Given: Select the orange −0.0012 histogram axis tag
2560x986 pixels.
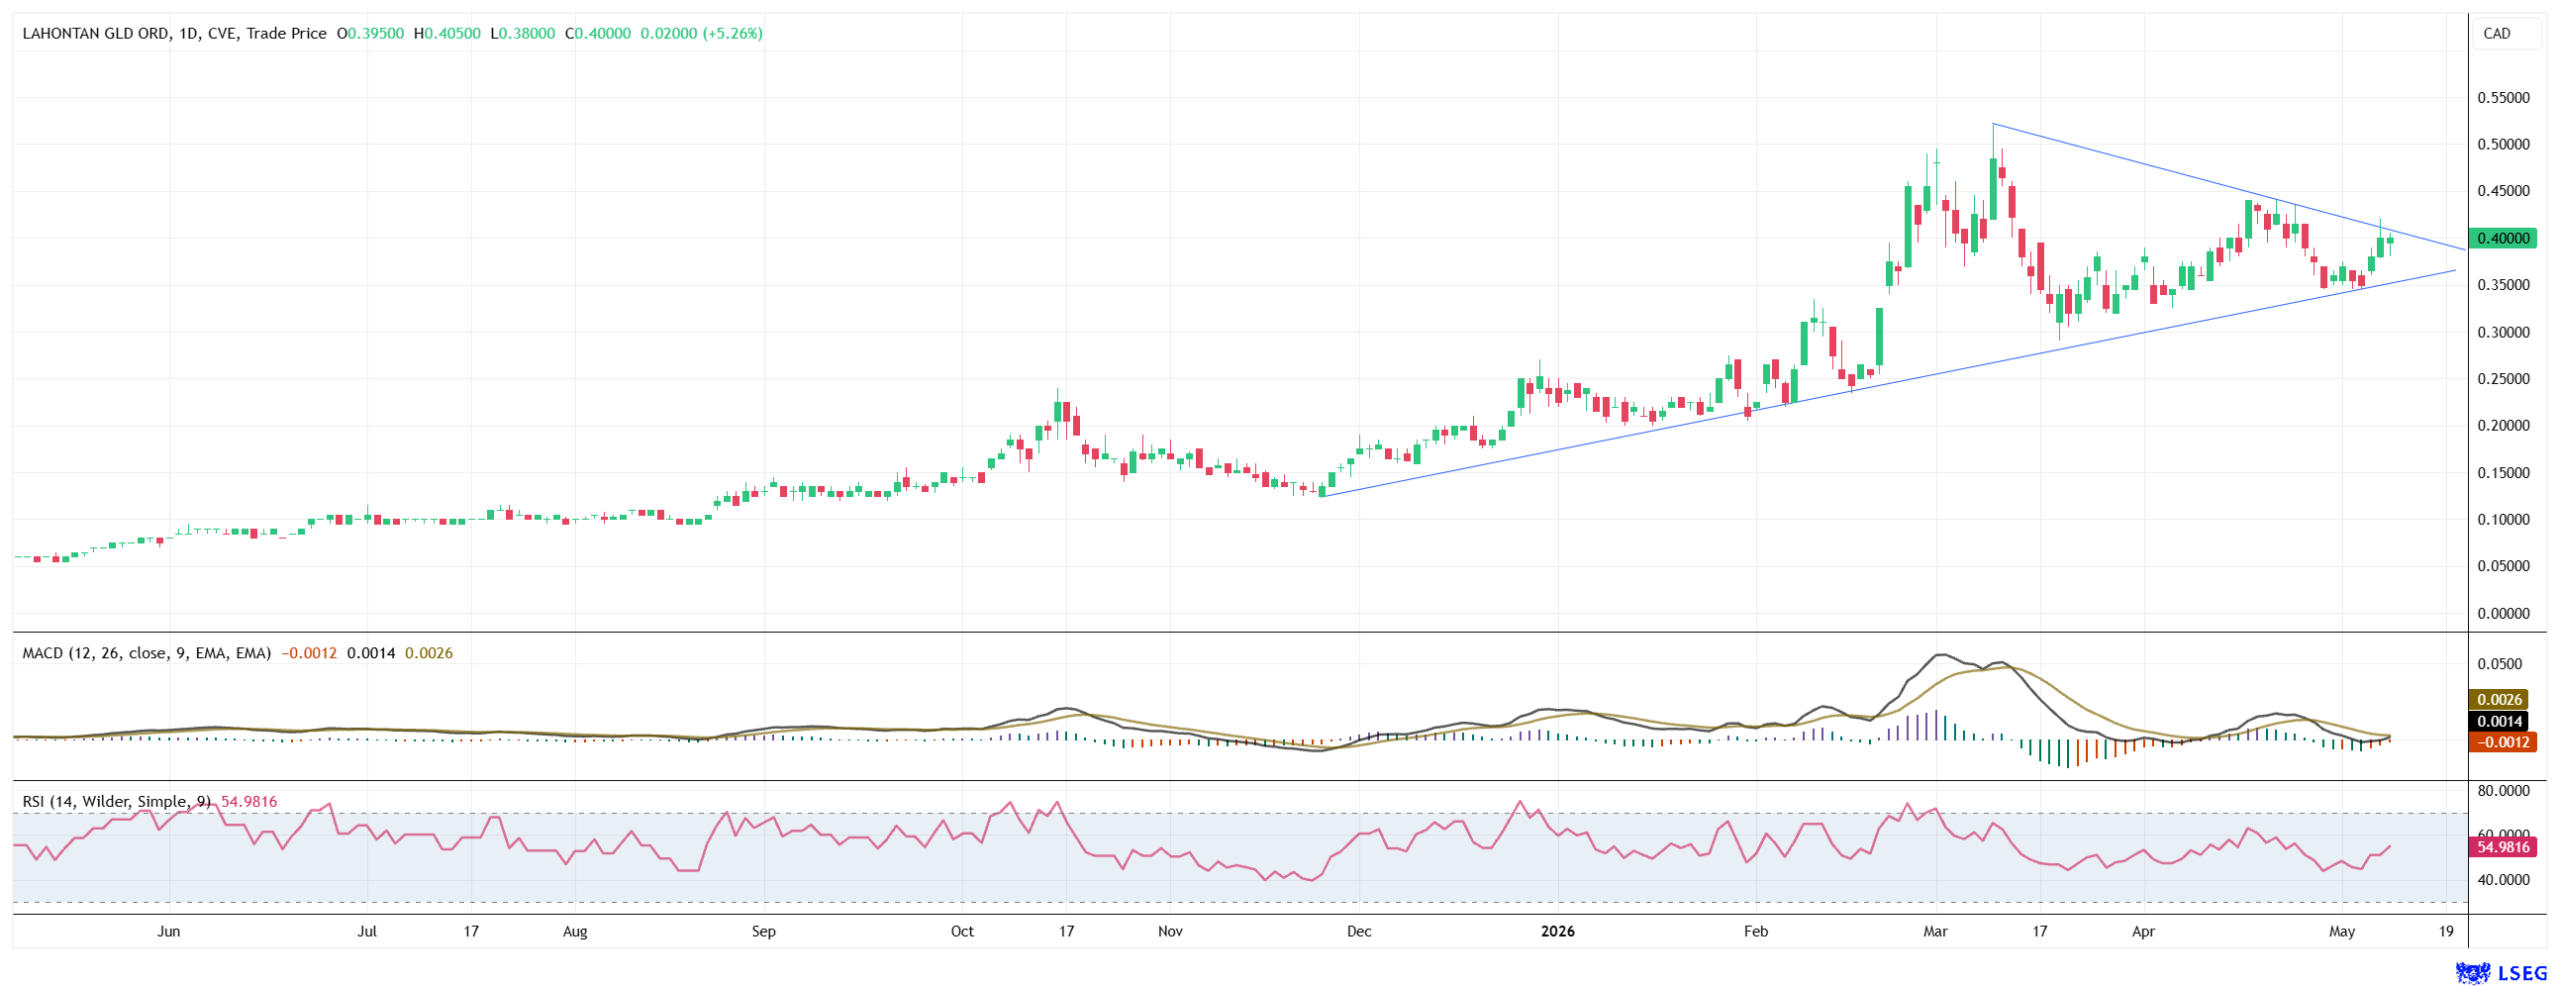Looking at the screenshot, I should tap(2502, 742).
